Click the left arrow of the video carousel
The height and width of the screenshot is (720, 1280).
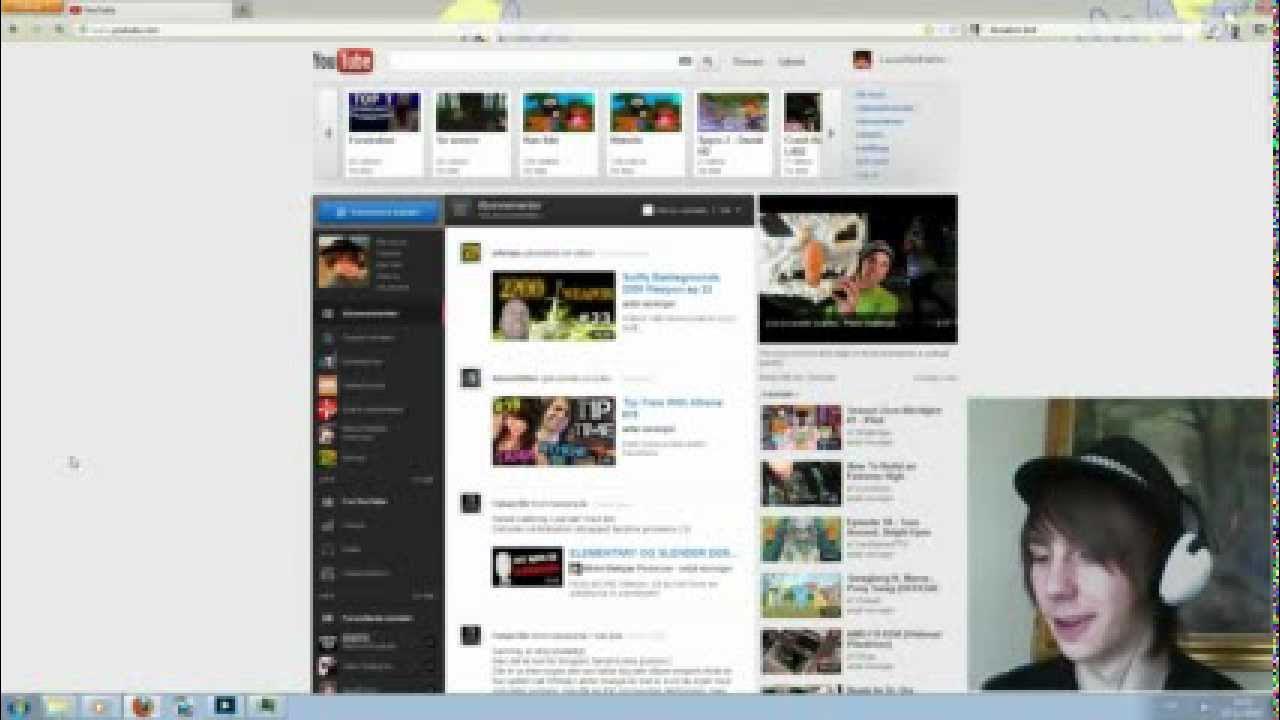[328, 133]
